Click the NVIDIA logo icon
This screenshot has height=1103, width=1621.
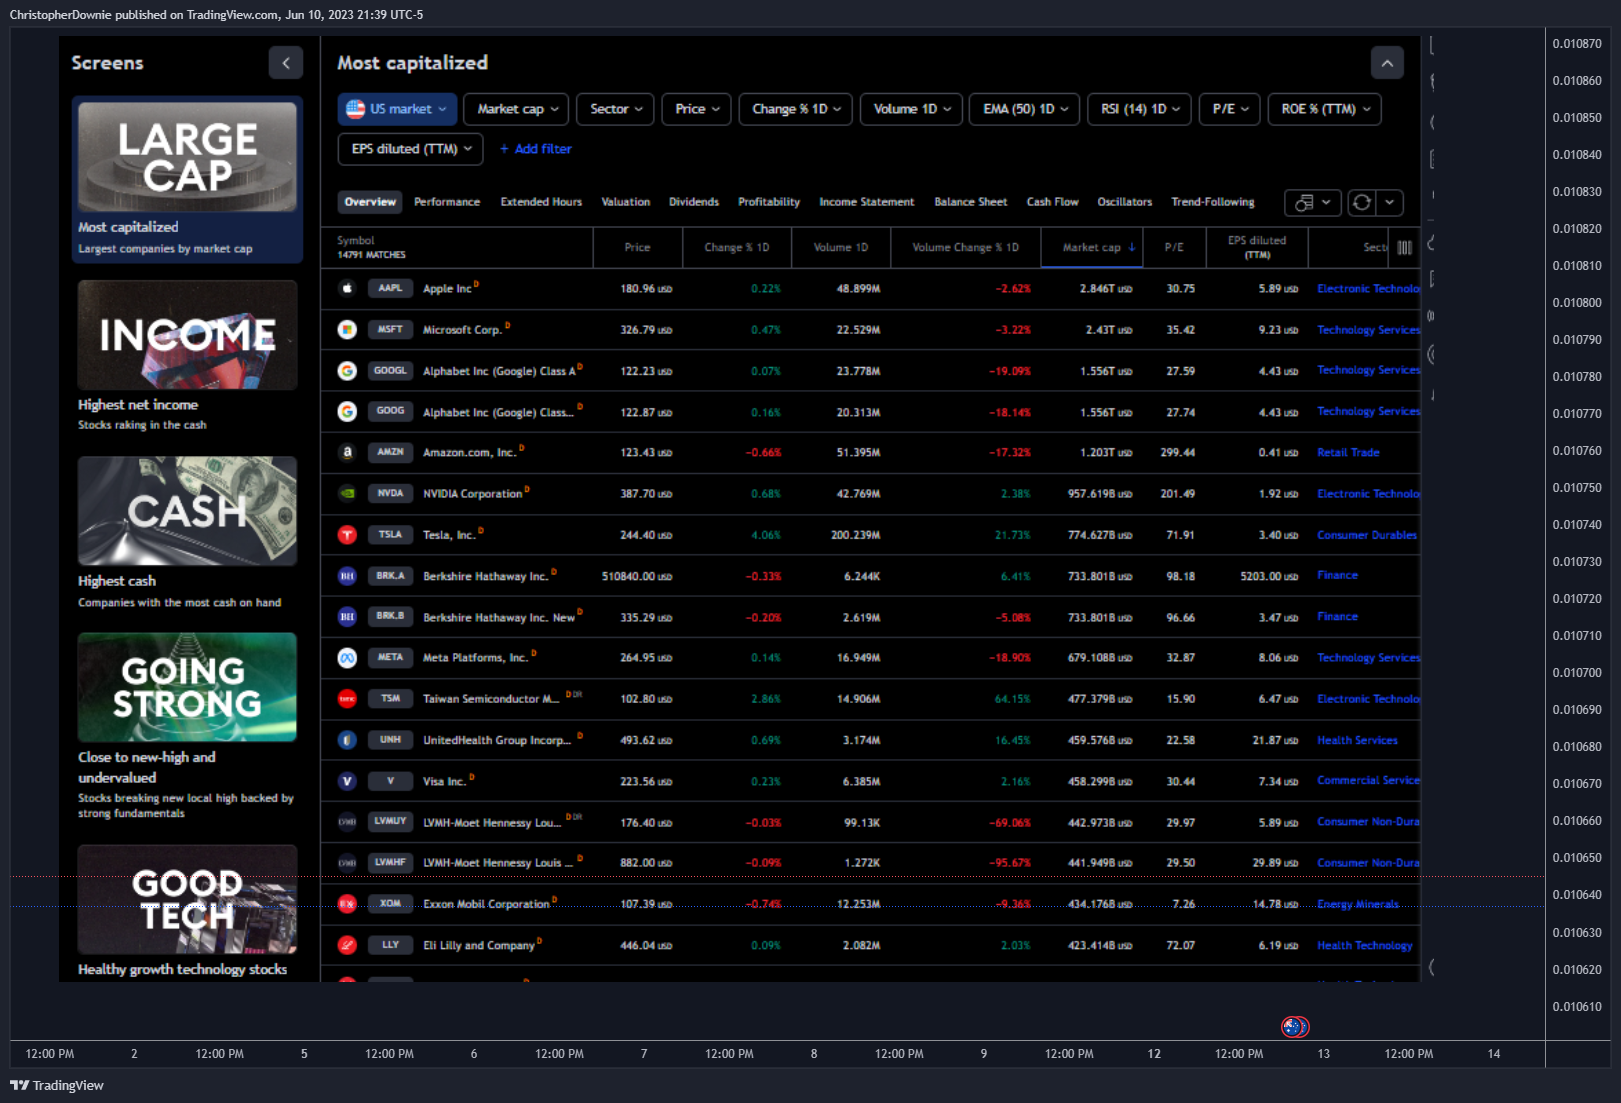[347, 493]
